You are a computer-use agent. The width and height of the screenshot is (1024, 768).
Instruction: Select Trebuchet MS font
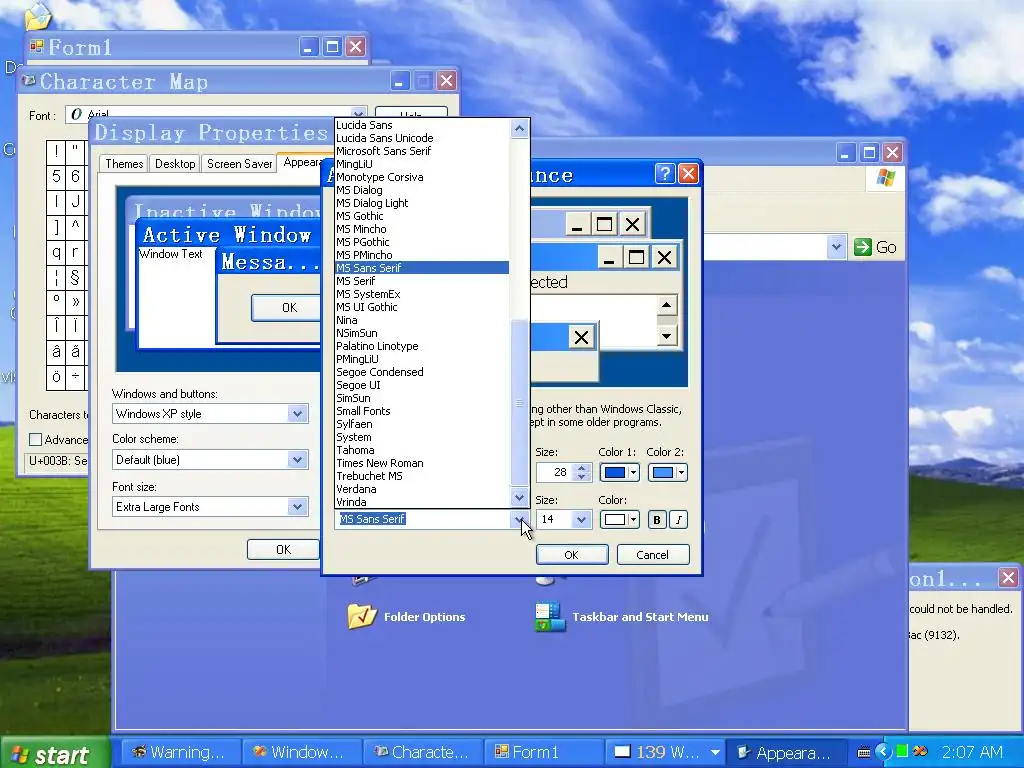tap(422, 476)
